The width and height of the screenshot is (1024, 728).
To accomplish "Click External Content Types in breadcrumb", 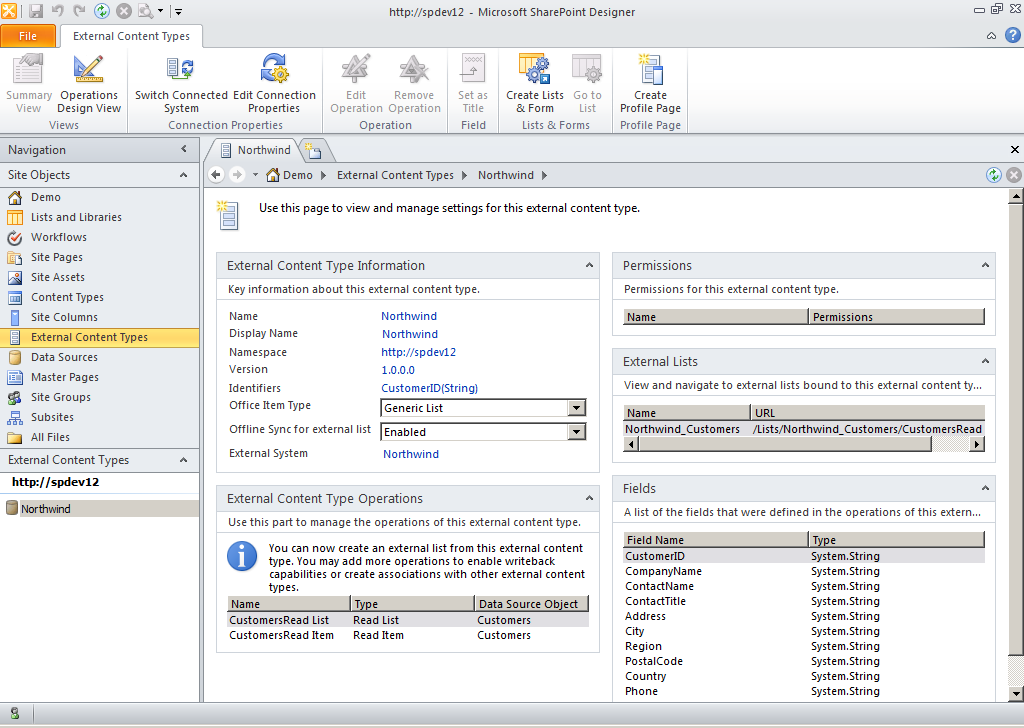I will [x=395, y=175].
